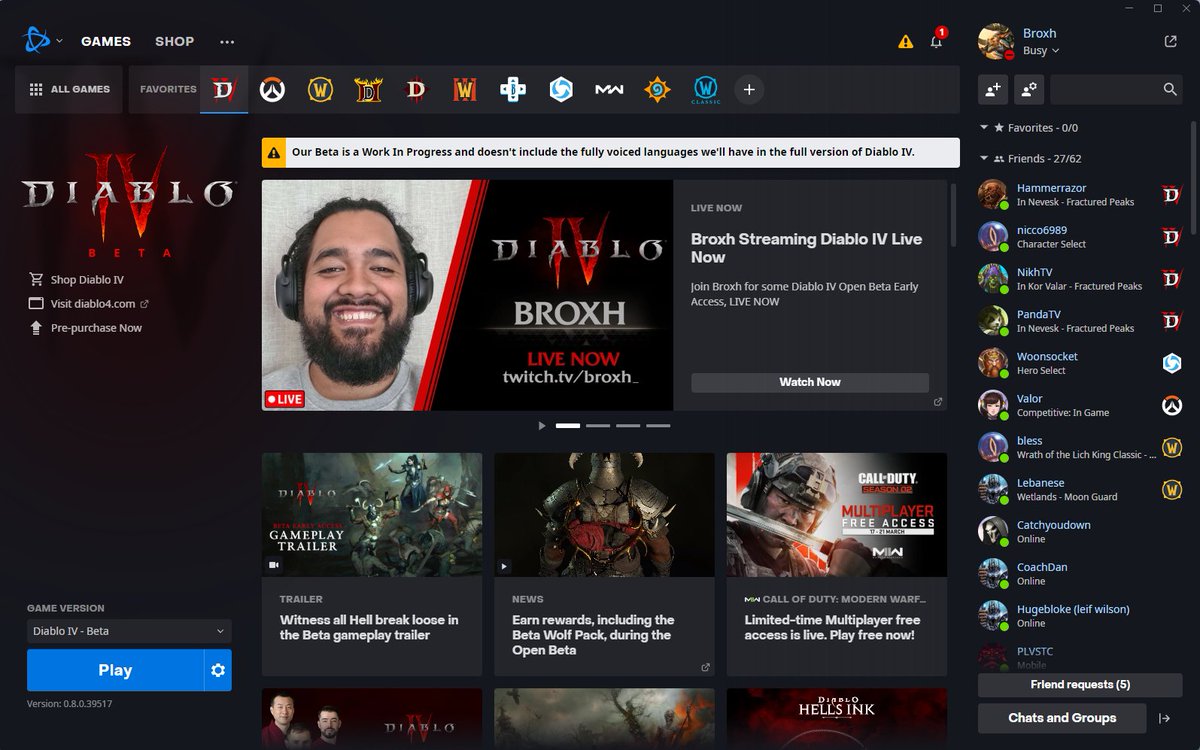Select the Heroes of the Storm icon
Viewport: 1200px width, 750px height.
[x=561, y=90]
